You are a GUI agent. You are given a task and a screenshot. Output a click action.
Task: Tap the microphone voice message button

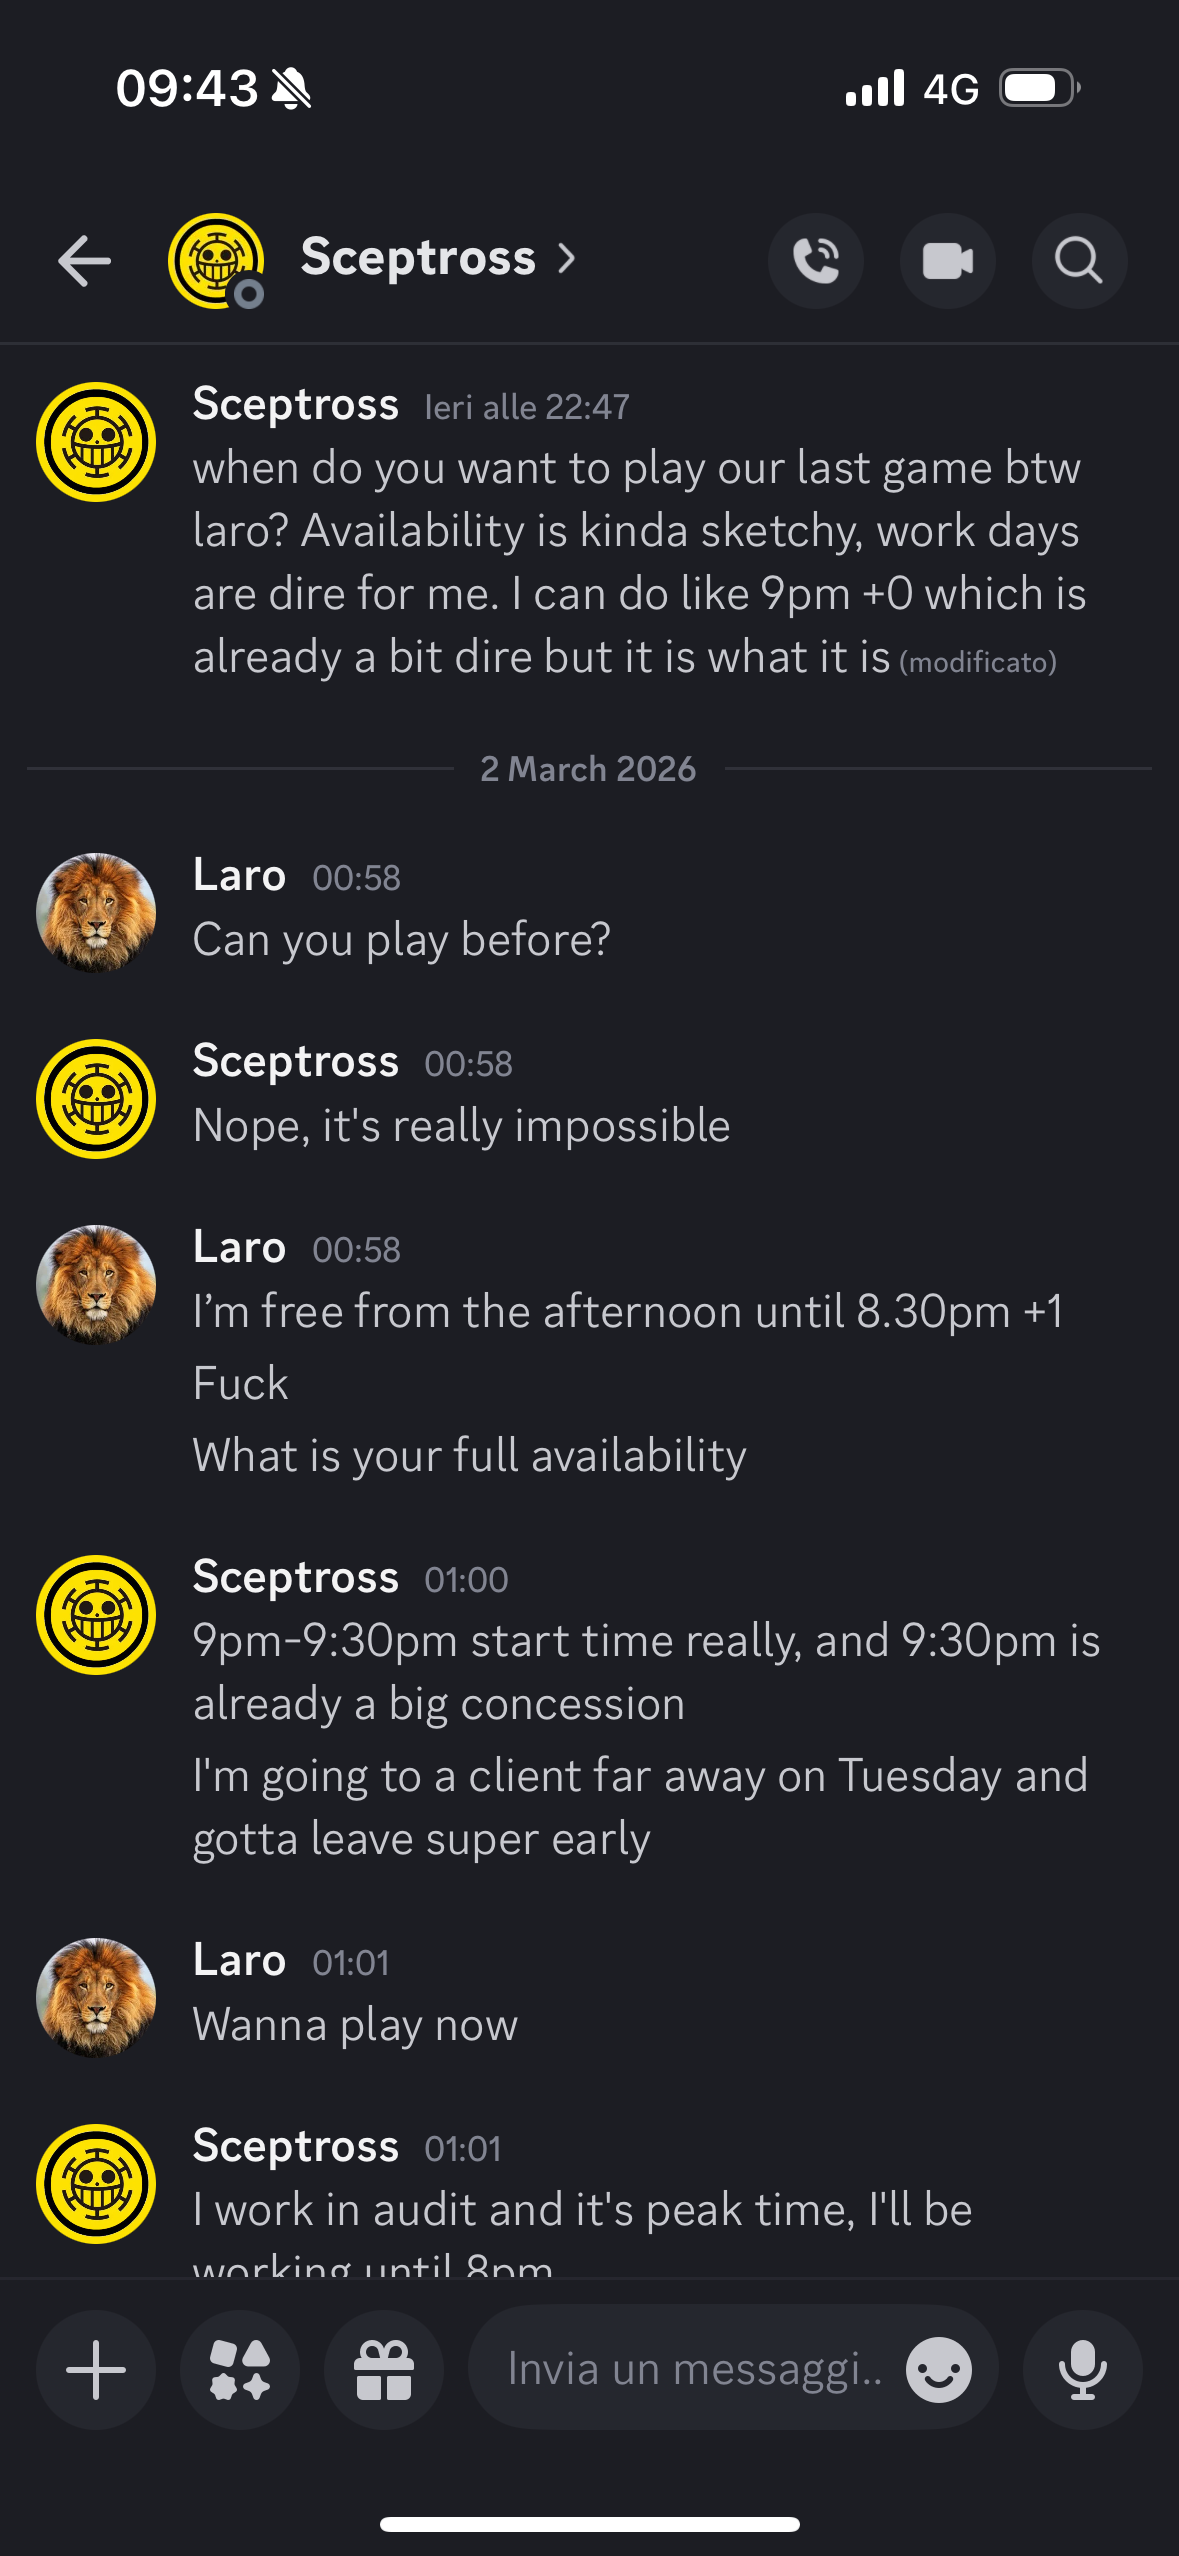point(1082,2369)
